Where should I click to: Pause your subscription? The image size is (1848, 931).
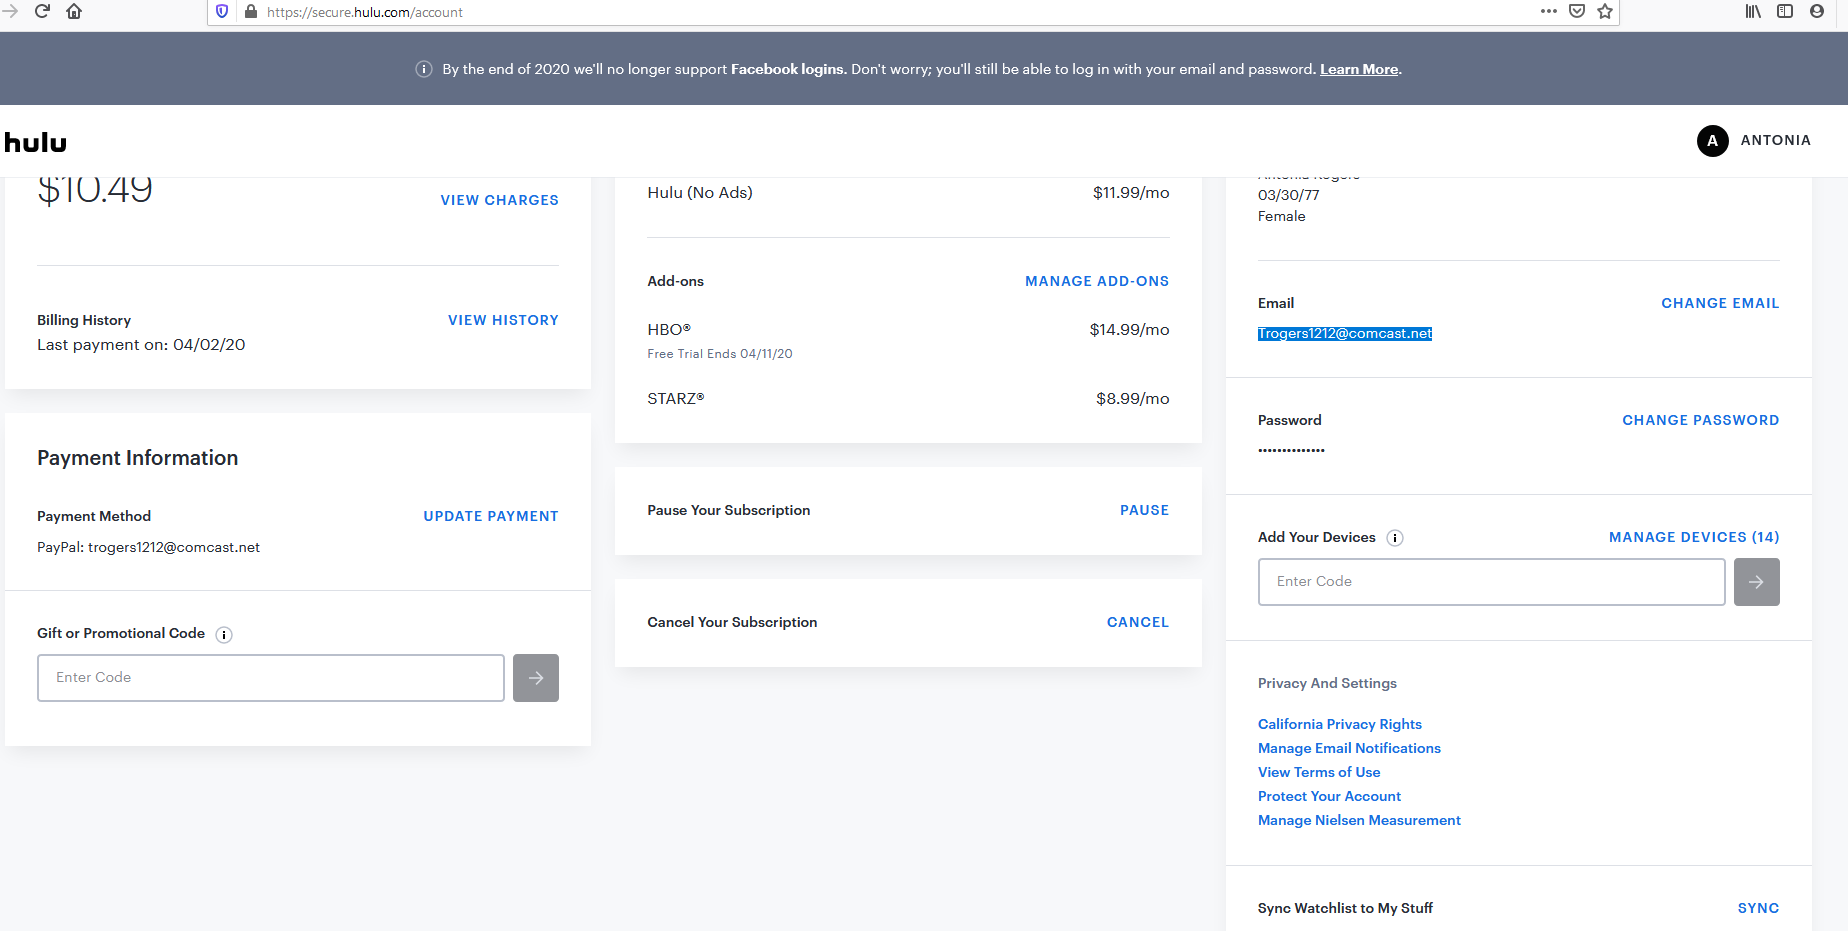1144,510
